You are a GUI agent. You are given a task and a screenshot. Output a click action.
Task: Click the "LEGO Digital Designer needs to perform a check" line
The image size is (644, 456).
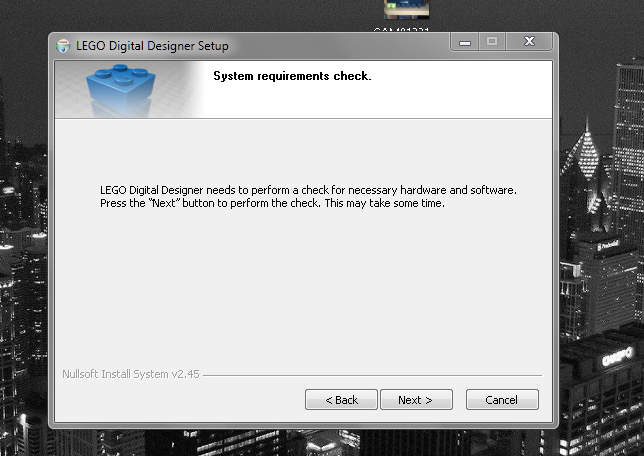pyautogui.click(x=308, y=190)
